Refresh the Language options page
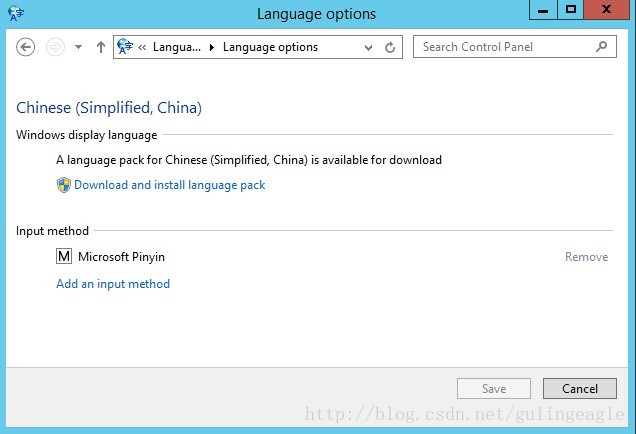The image size is (636, 434). (x=390, y=47)
